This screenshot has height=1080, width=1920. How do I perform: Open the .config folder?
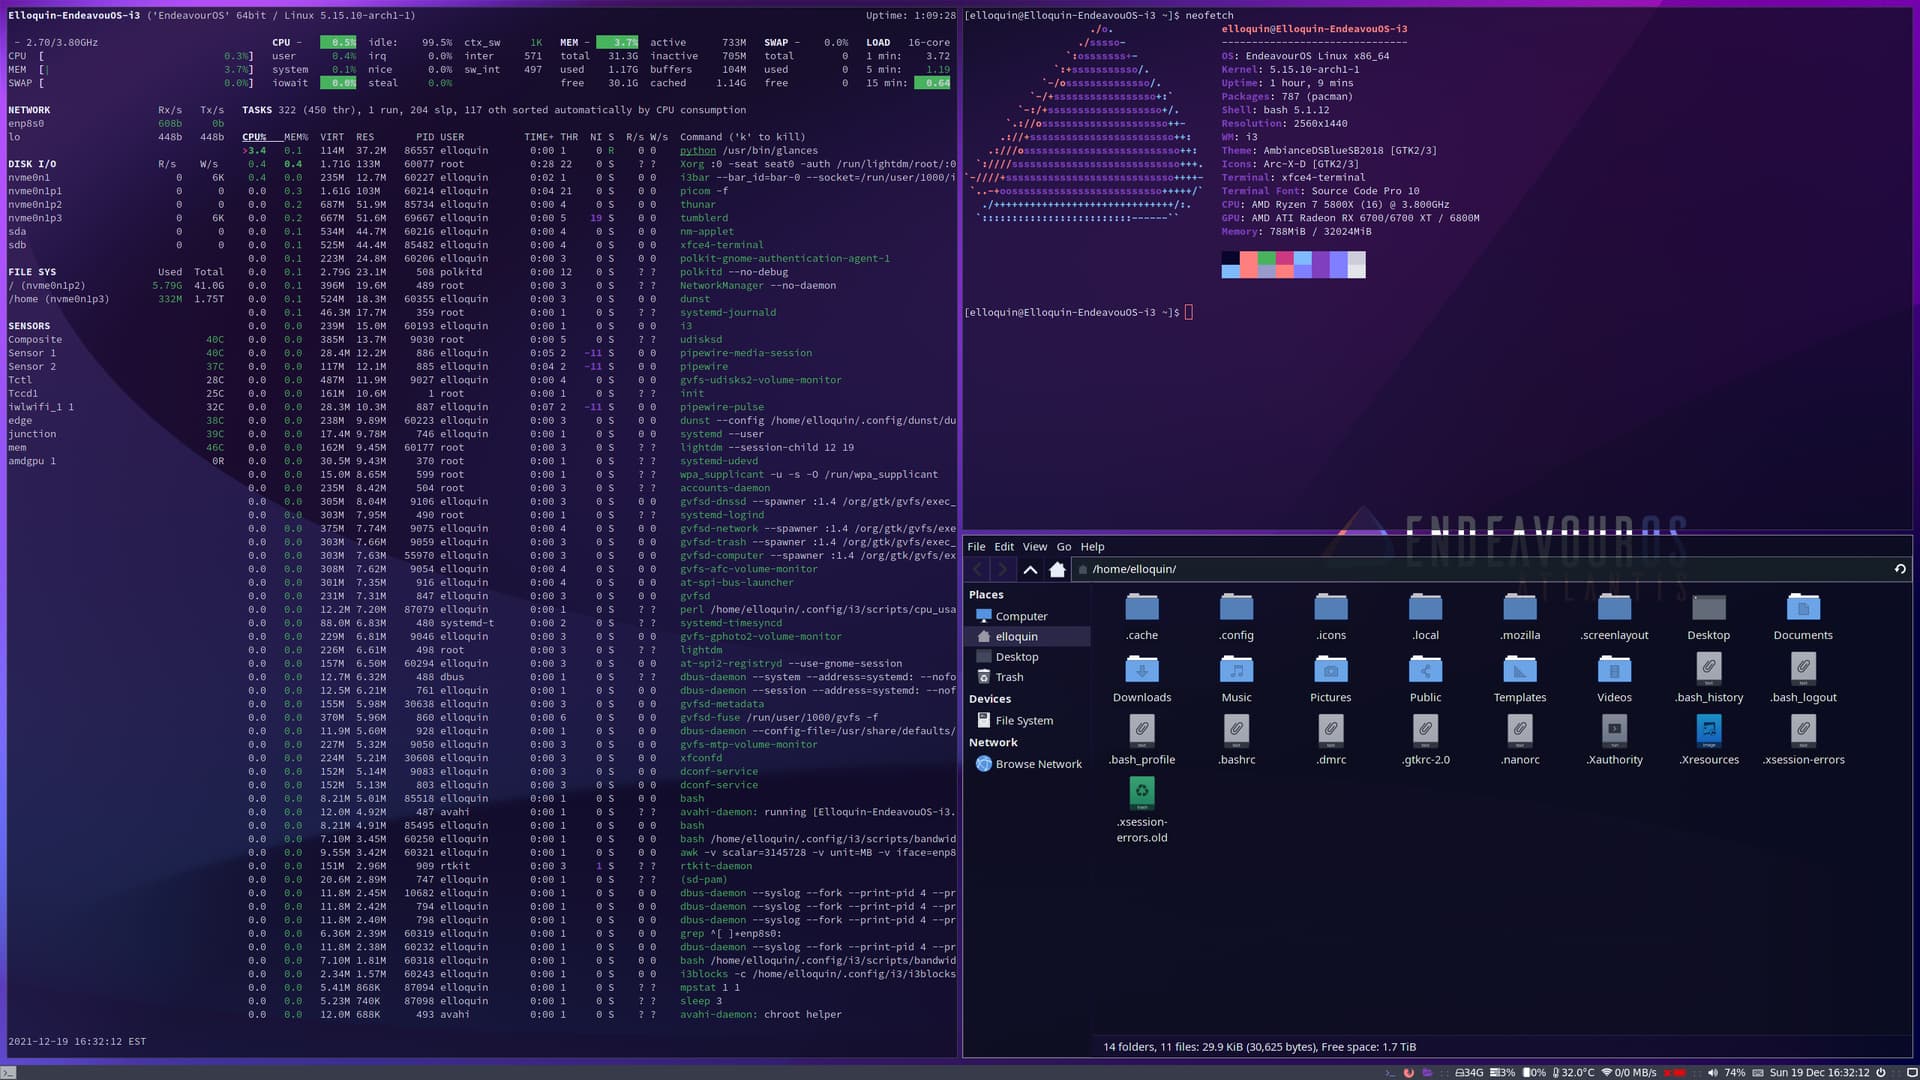pos(1236,616)
